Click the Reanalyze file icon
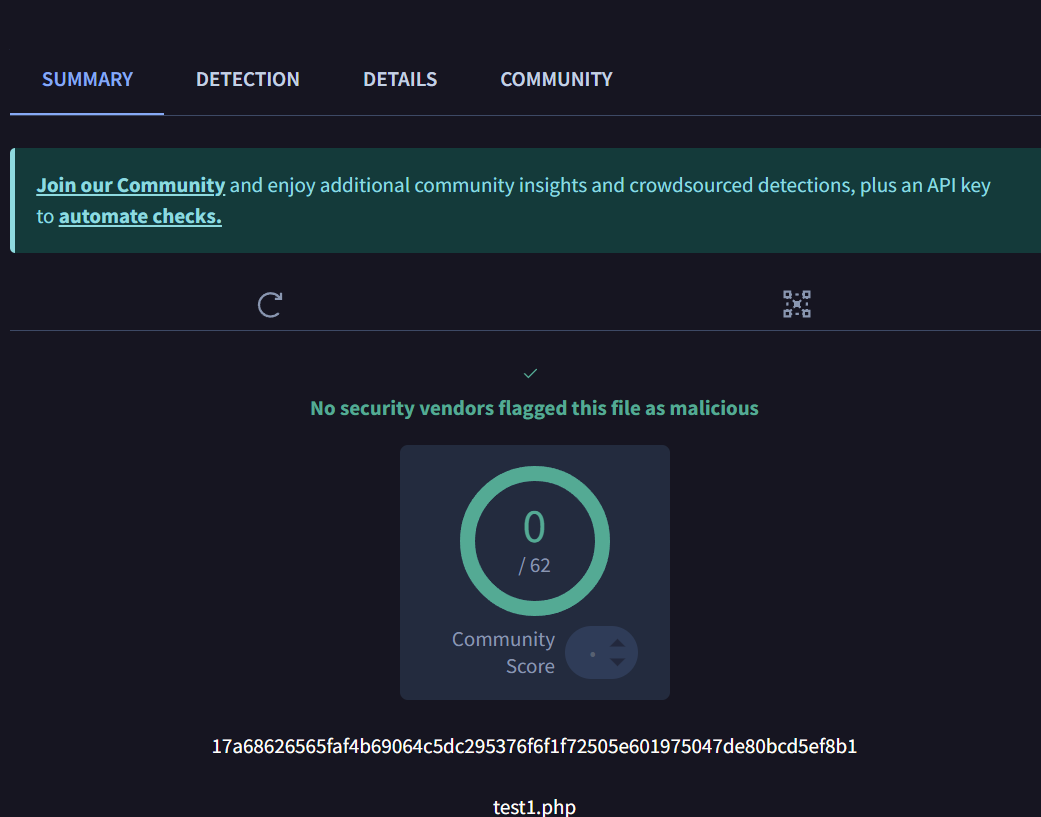Viewport: 1041px width, 817px height. (x=268, y=303)
